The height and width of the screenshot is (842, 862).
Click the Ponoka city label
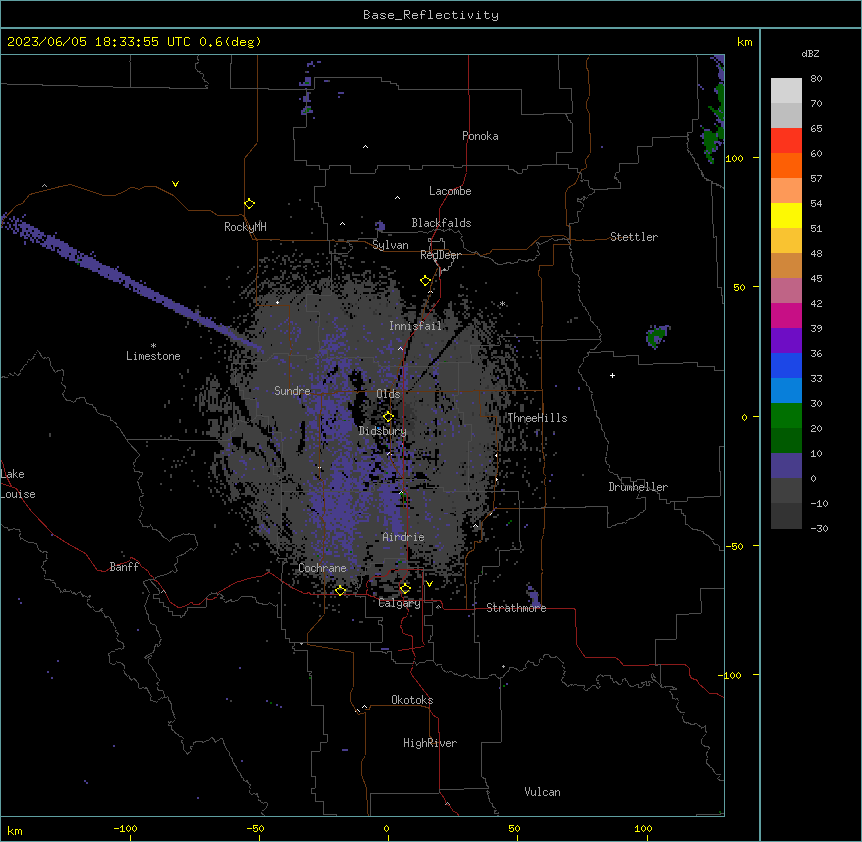tap(480, 136)
